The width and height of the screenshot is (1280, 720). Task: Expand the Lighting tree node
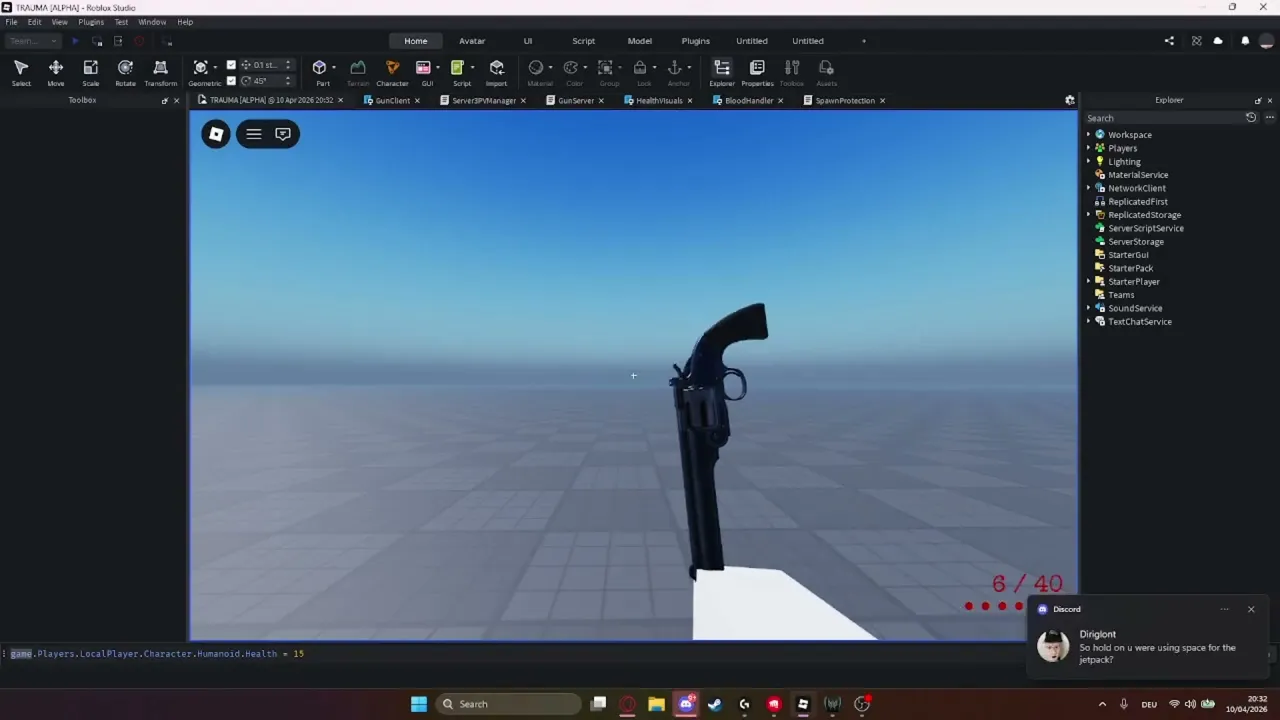click(1088, 161)
